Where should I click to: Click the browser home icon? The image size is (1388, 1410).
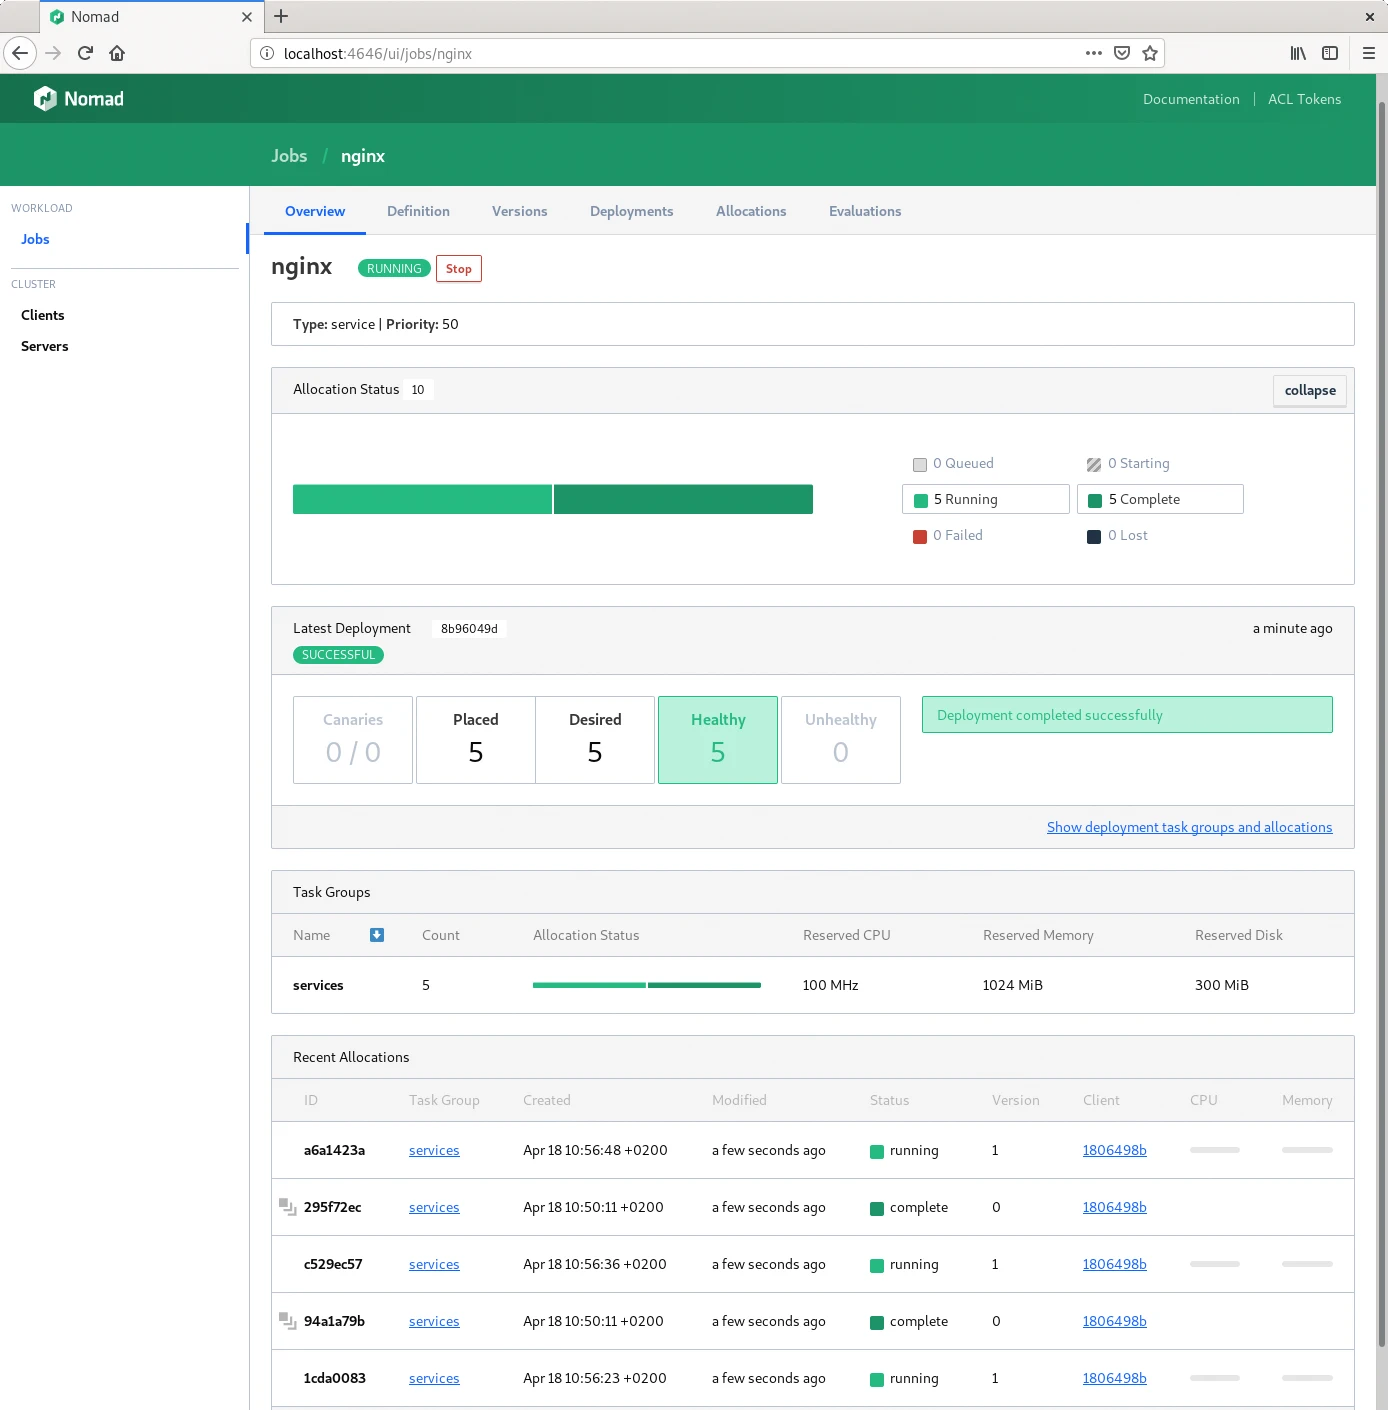tap(117, 53)
